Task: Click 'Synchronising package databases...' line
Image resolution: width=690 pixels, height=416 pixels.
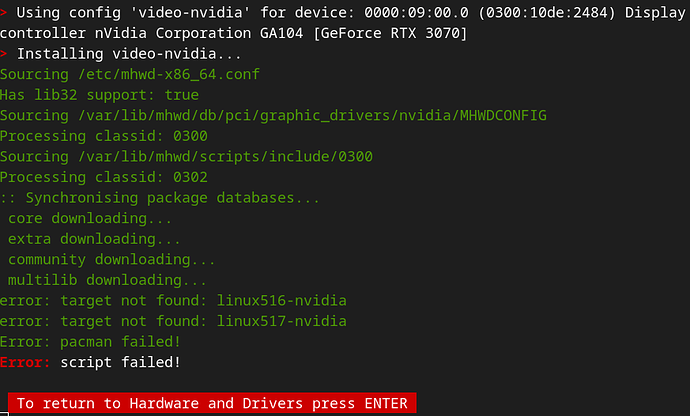Action: [x=160, y=198]
